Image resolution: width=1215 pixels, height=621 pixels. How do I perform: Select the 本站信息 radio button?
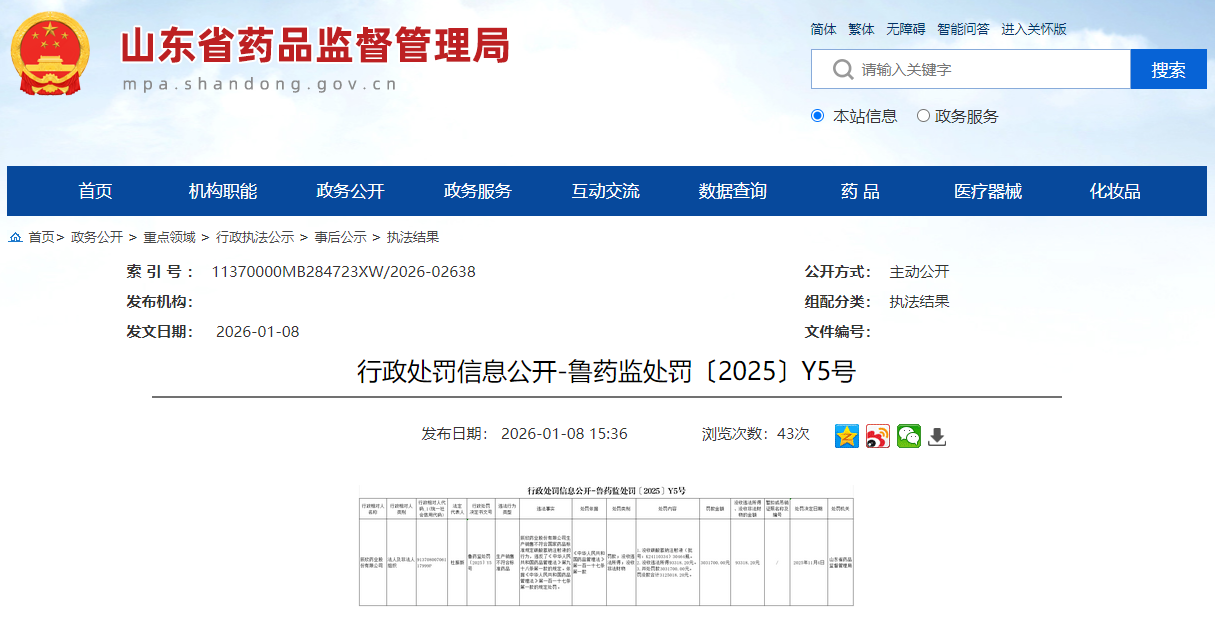click(817, 116)
